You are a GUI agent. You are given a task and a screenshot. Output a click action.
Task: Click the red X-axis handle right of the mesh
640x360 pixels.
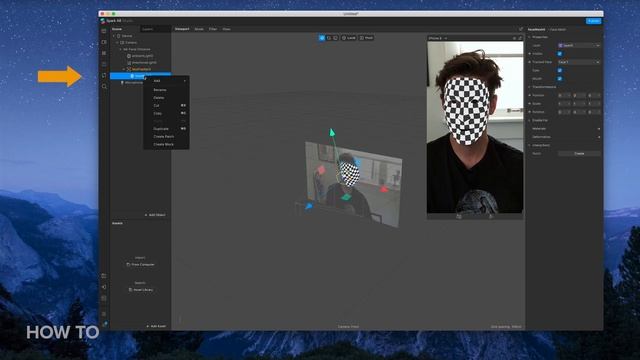(384, 189)
